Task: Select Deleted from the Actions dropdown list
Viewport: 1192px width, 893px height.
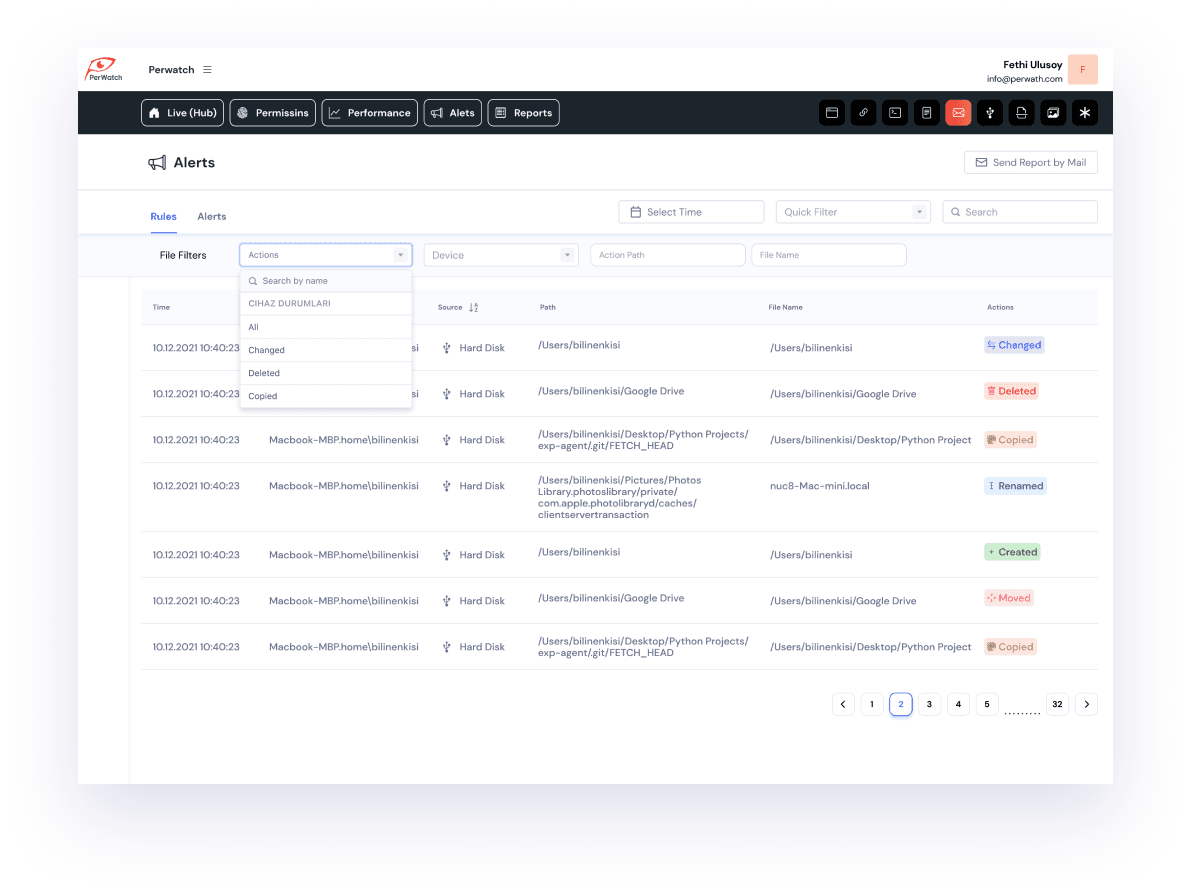Action: tap(264, 372)
